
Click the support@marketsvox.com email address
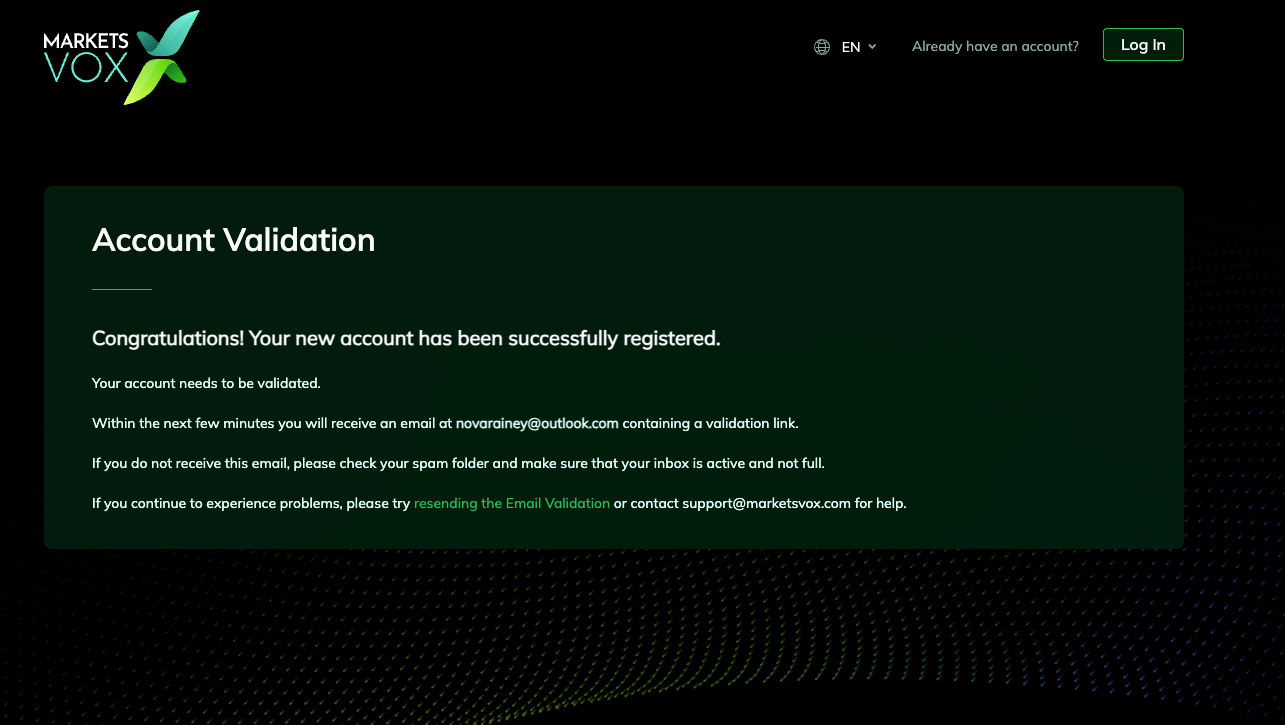pos(766,503)
